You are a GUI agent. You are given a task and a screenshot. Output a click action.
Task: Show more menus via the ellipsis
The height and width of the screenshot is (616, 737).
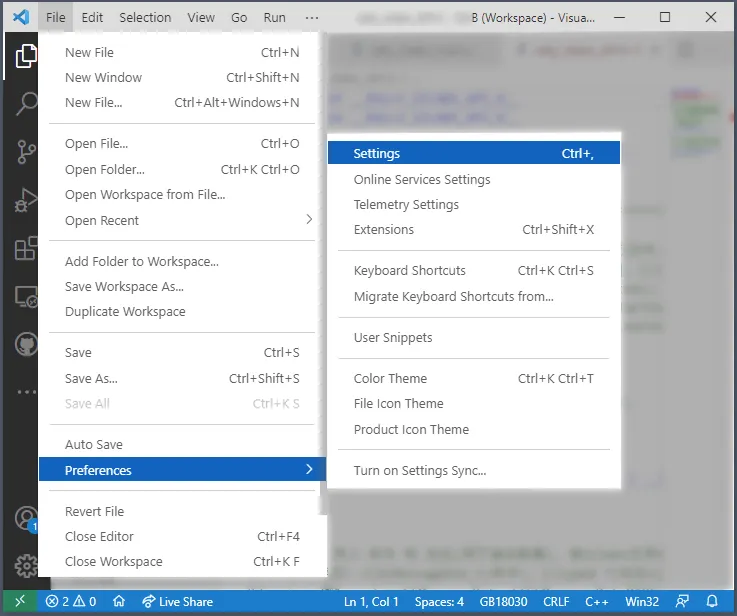[x=312, y=17]
